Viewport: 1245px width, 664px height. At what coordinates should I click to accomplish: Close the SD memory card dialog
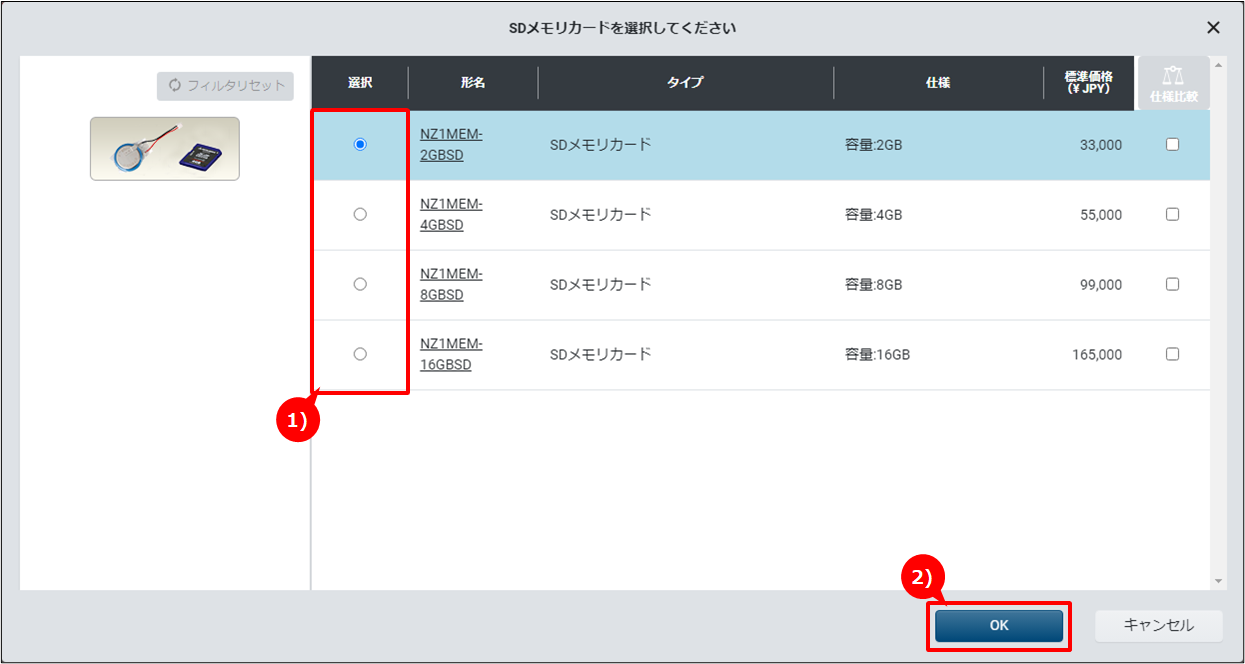point(1213,28)
